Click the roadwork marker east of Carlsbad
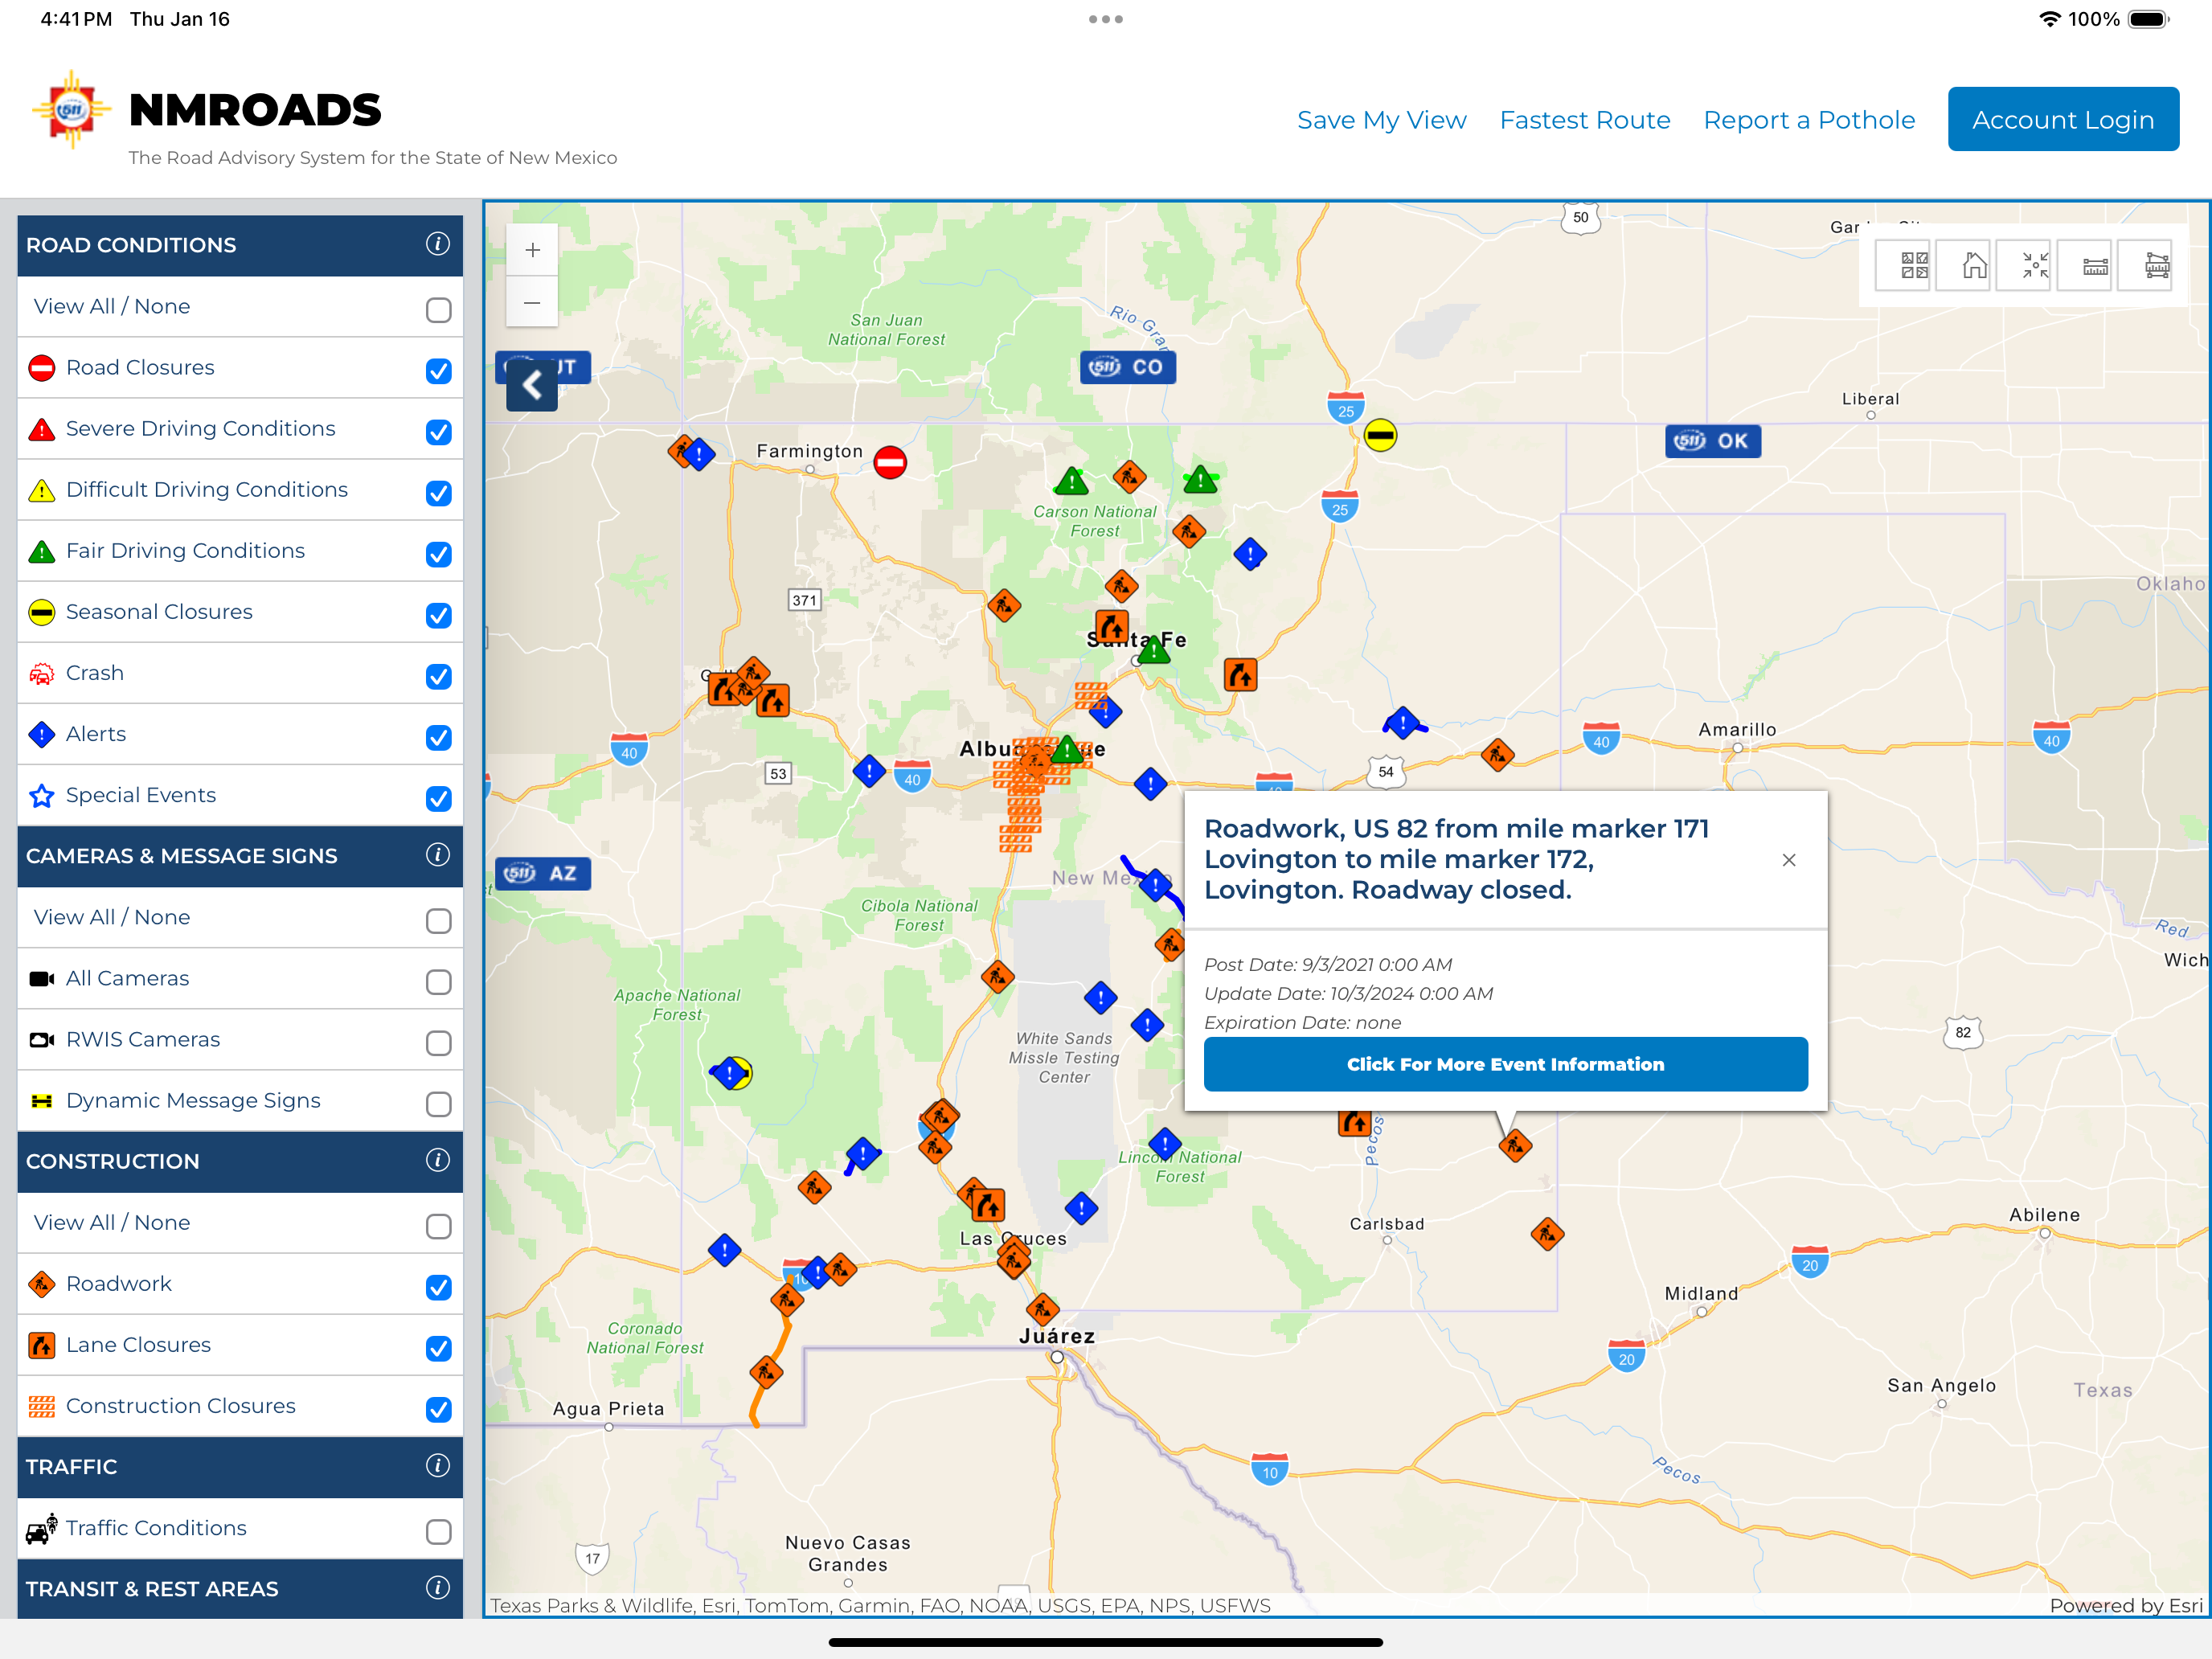The width and height of the screenshot is (2212, 1659). coord(1547,1234)
